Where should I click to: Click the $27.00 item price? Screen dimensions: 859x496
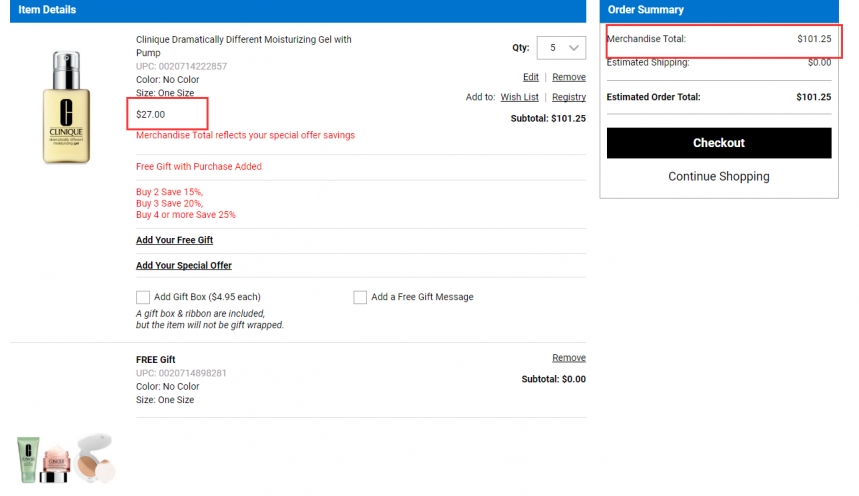click(x=150, y=115)
